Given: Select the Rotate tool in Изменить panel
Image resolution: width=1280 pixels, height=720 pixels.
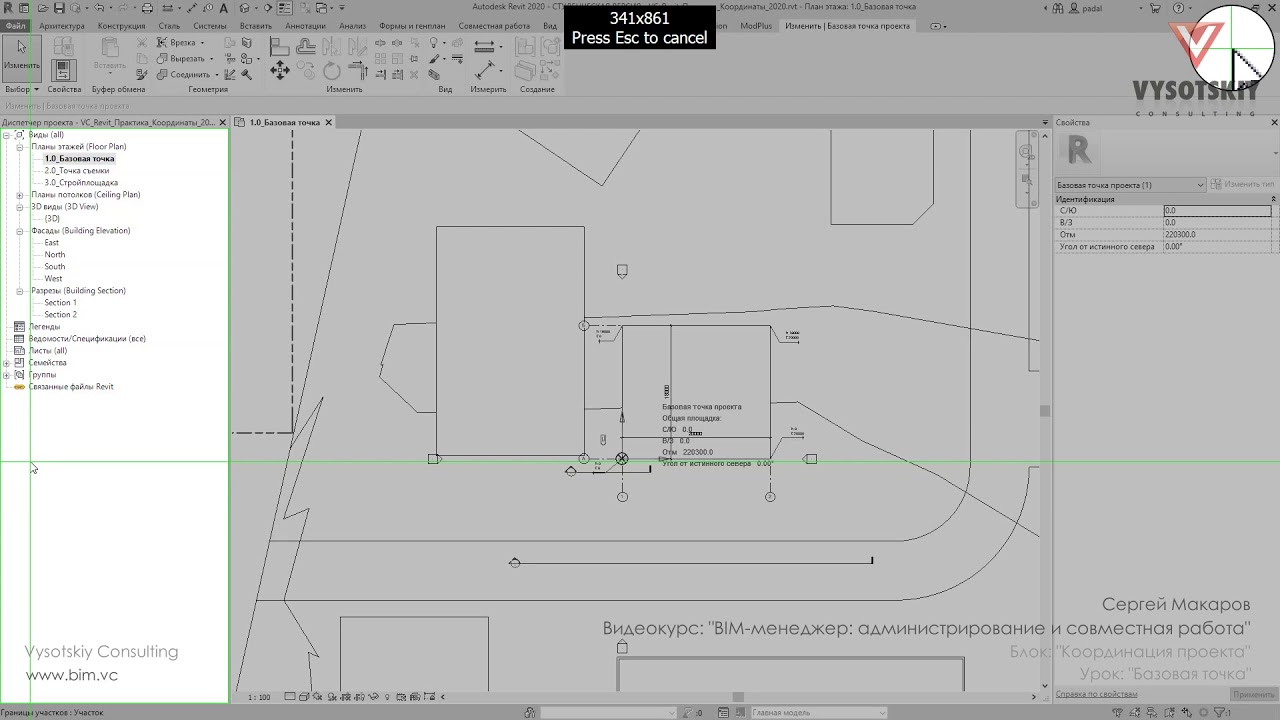Looking at the screenshot, I should pos(331,70).
